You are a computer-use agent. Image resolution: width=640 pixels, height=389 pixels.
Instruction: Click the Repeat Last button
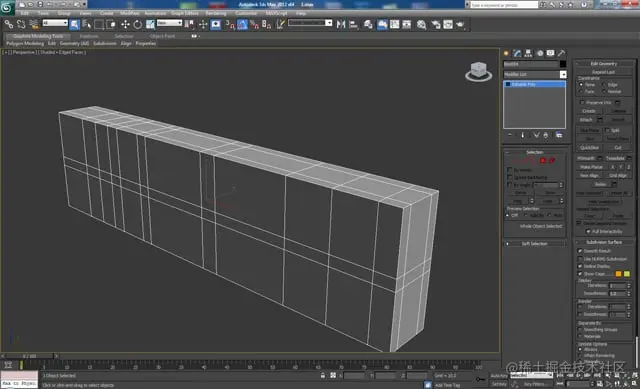pos(603,72)
